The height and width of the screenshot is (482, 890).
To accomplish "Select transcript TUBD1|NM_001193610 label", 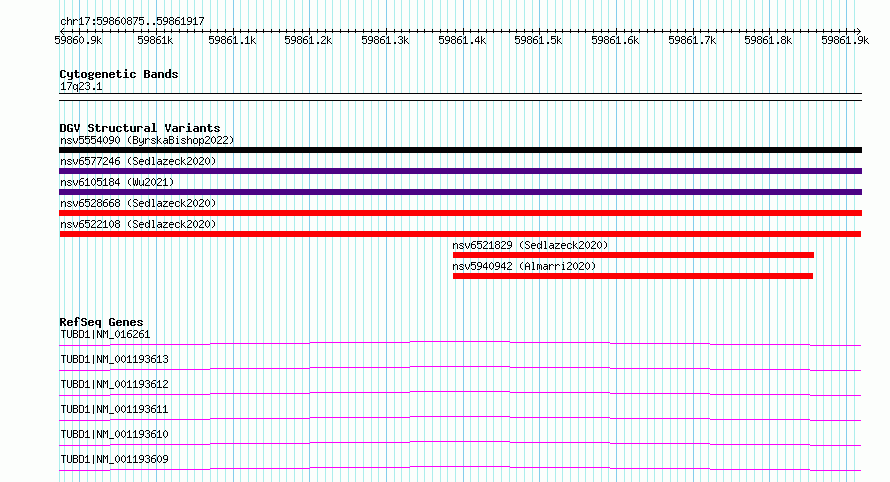I will coord(114,434).
